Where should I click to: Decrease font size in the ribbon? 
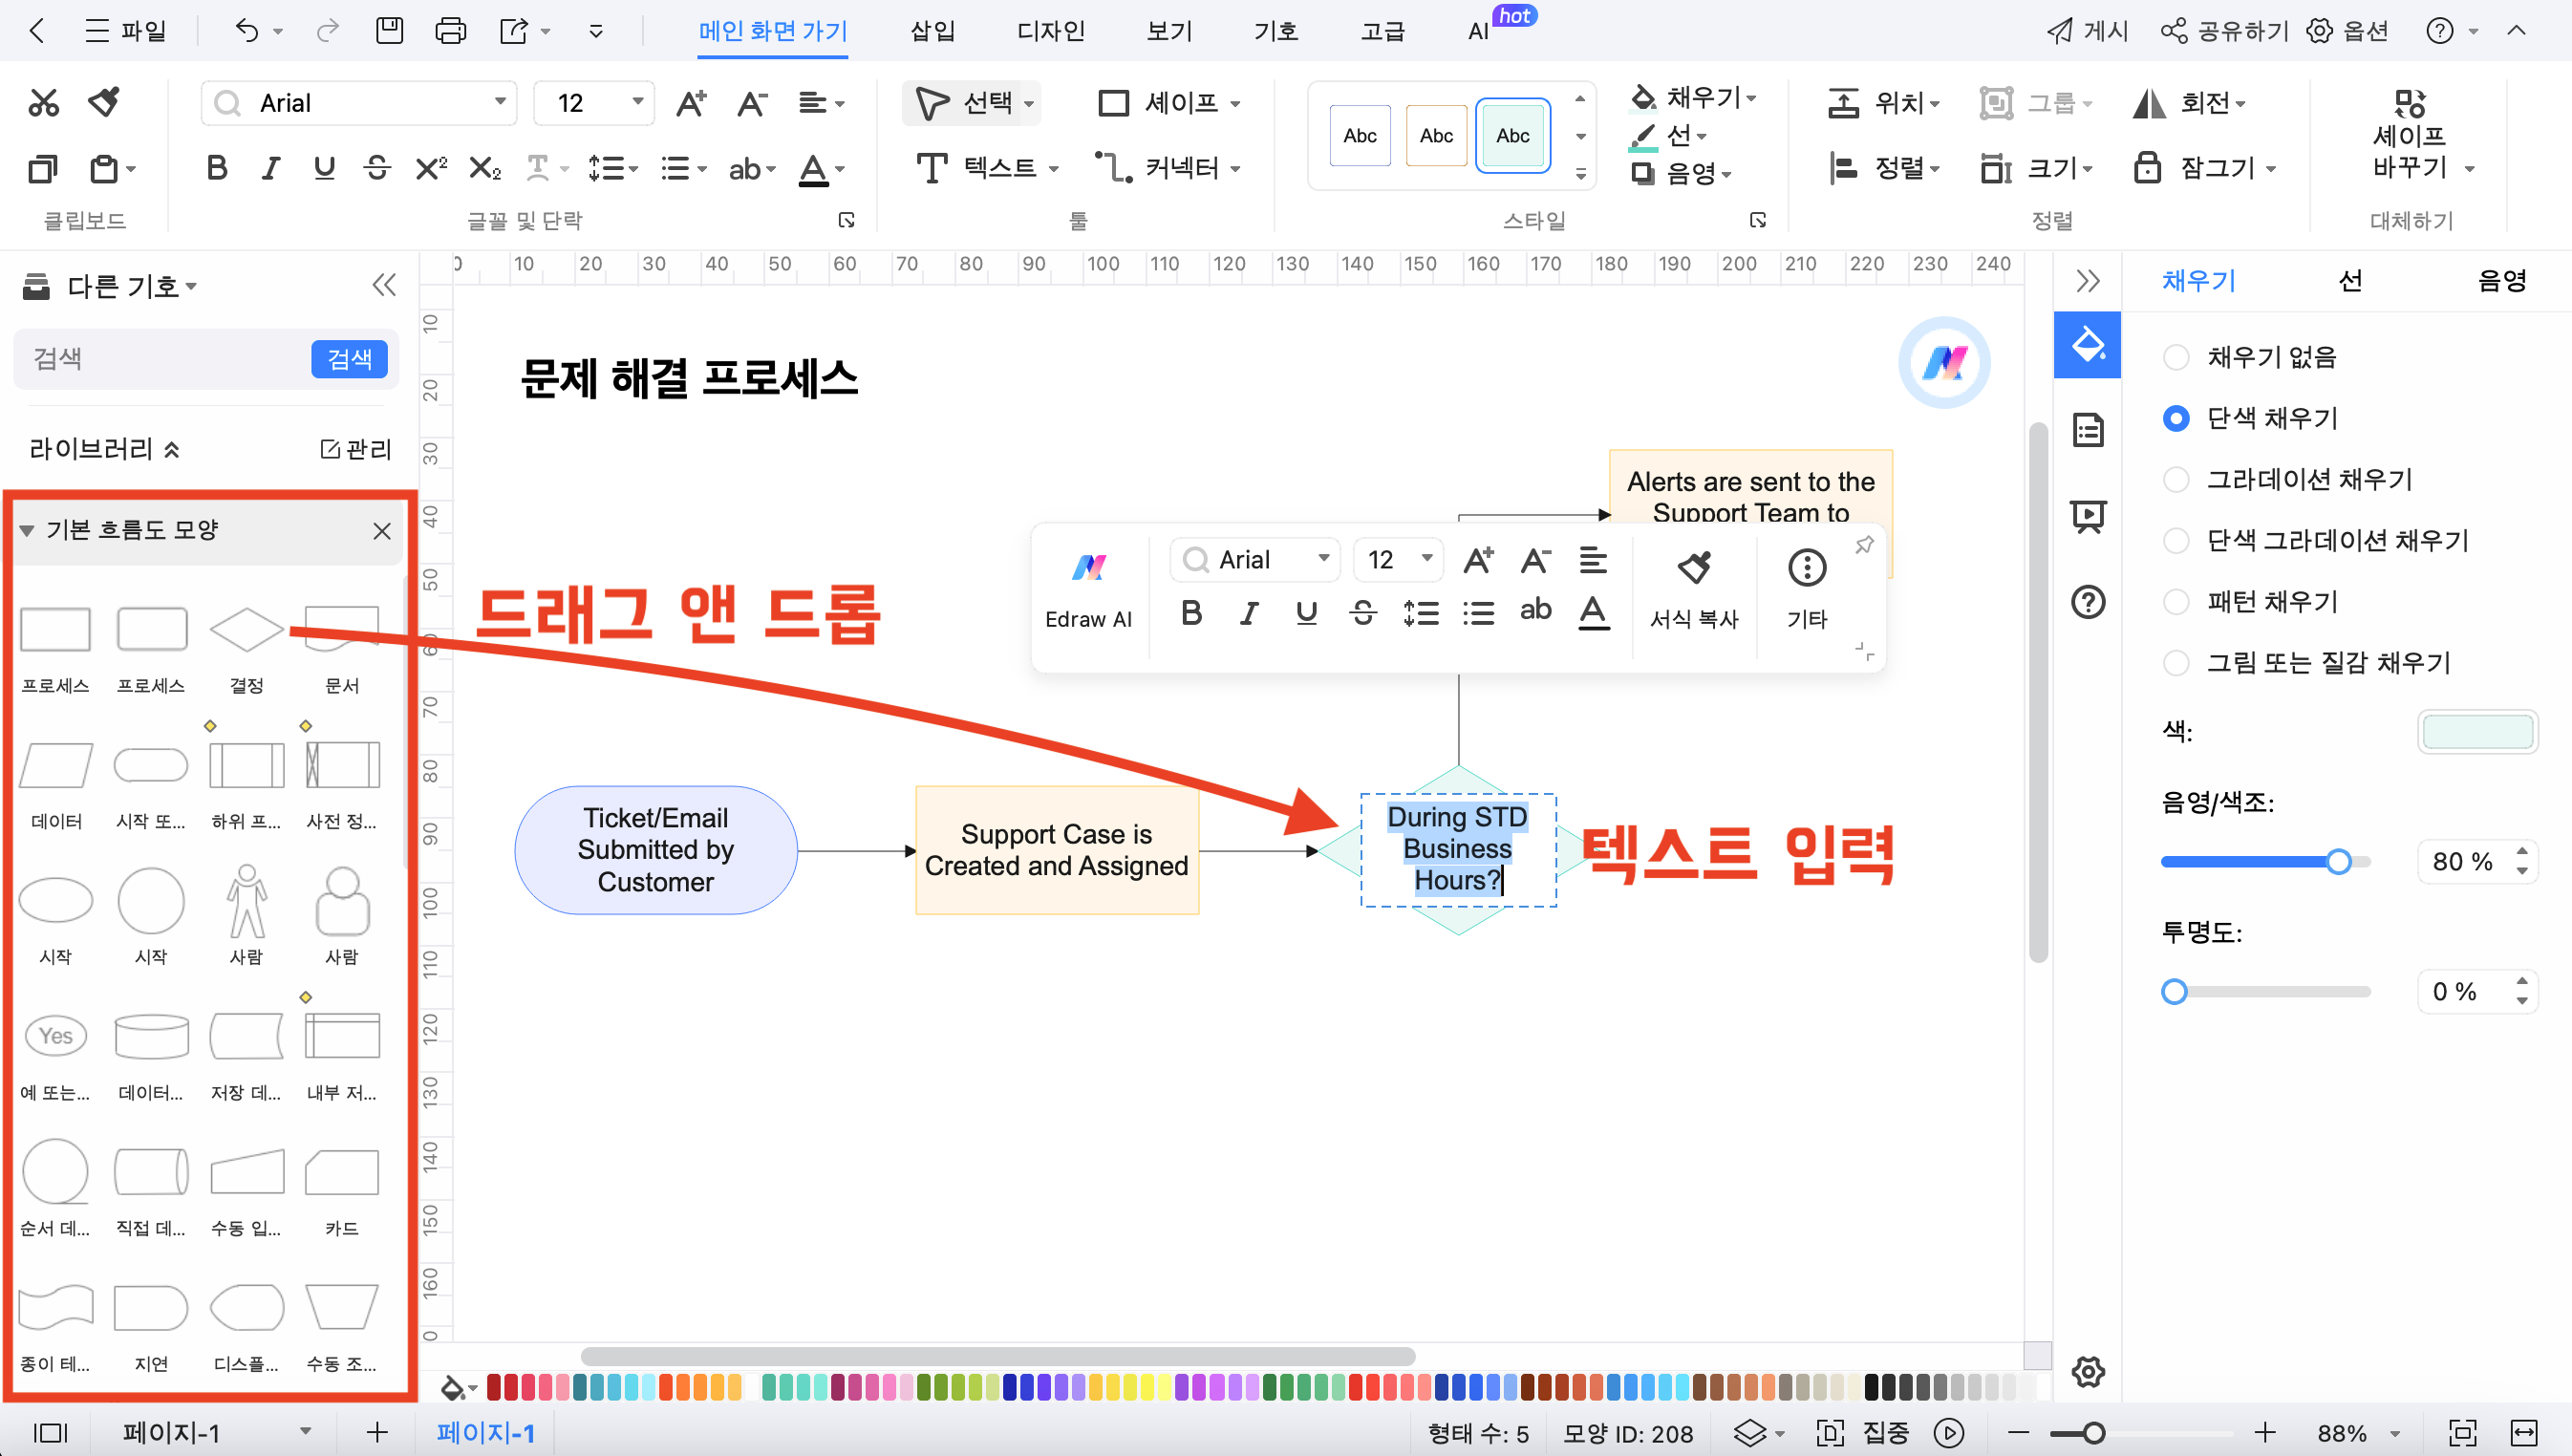pyautogui.click(x=752, y=103)
